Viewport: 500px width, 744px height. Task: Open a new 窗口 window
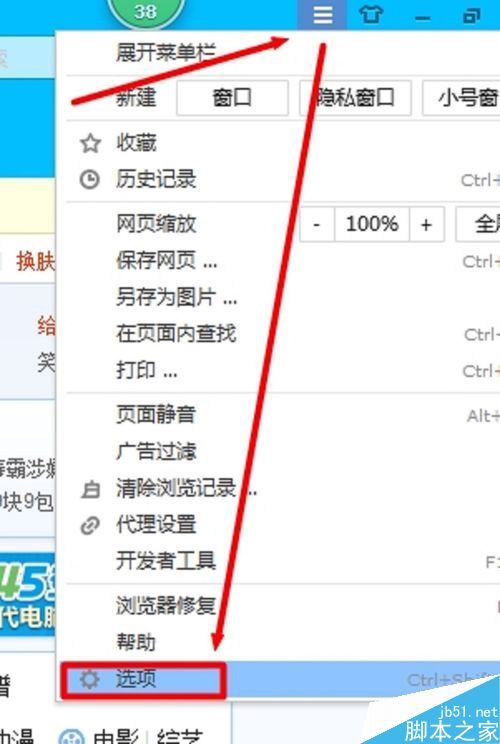tap(232, 98)
